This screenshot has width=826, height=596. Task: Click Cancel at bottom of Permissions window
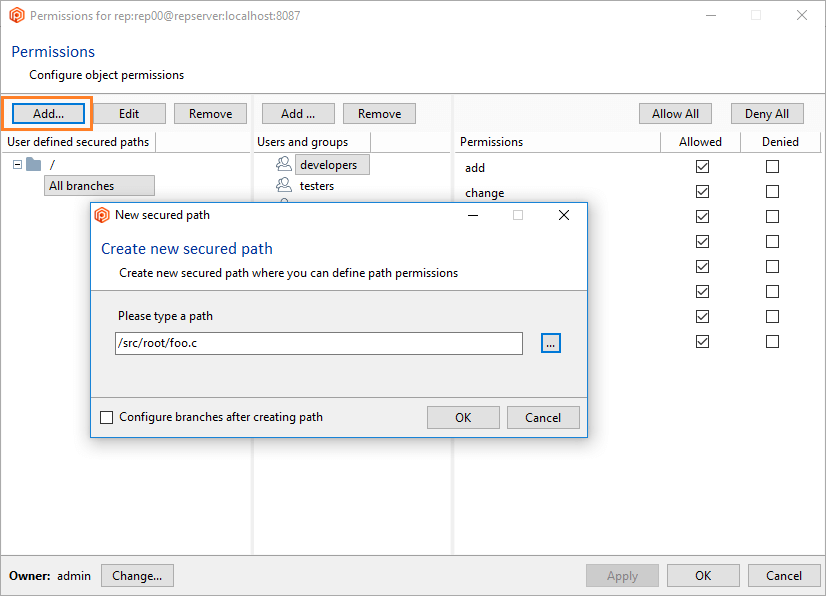[x=784, y=575]
